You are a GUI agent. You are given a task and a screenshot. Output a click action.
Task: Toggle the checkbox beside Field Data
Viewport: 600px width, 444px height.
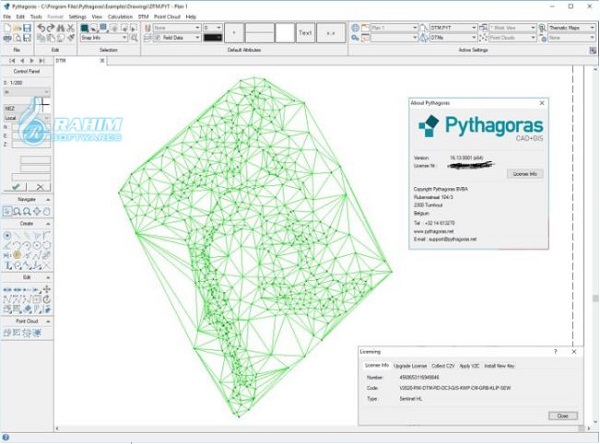(157, 38)
